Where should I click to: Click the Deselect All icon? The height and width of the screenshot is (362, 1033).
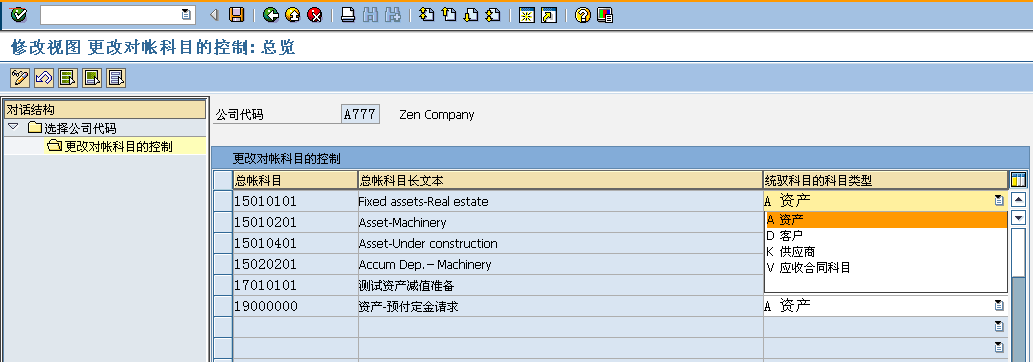tap(116, 78)
